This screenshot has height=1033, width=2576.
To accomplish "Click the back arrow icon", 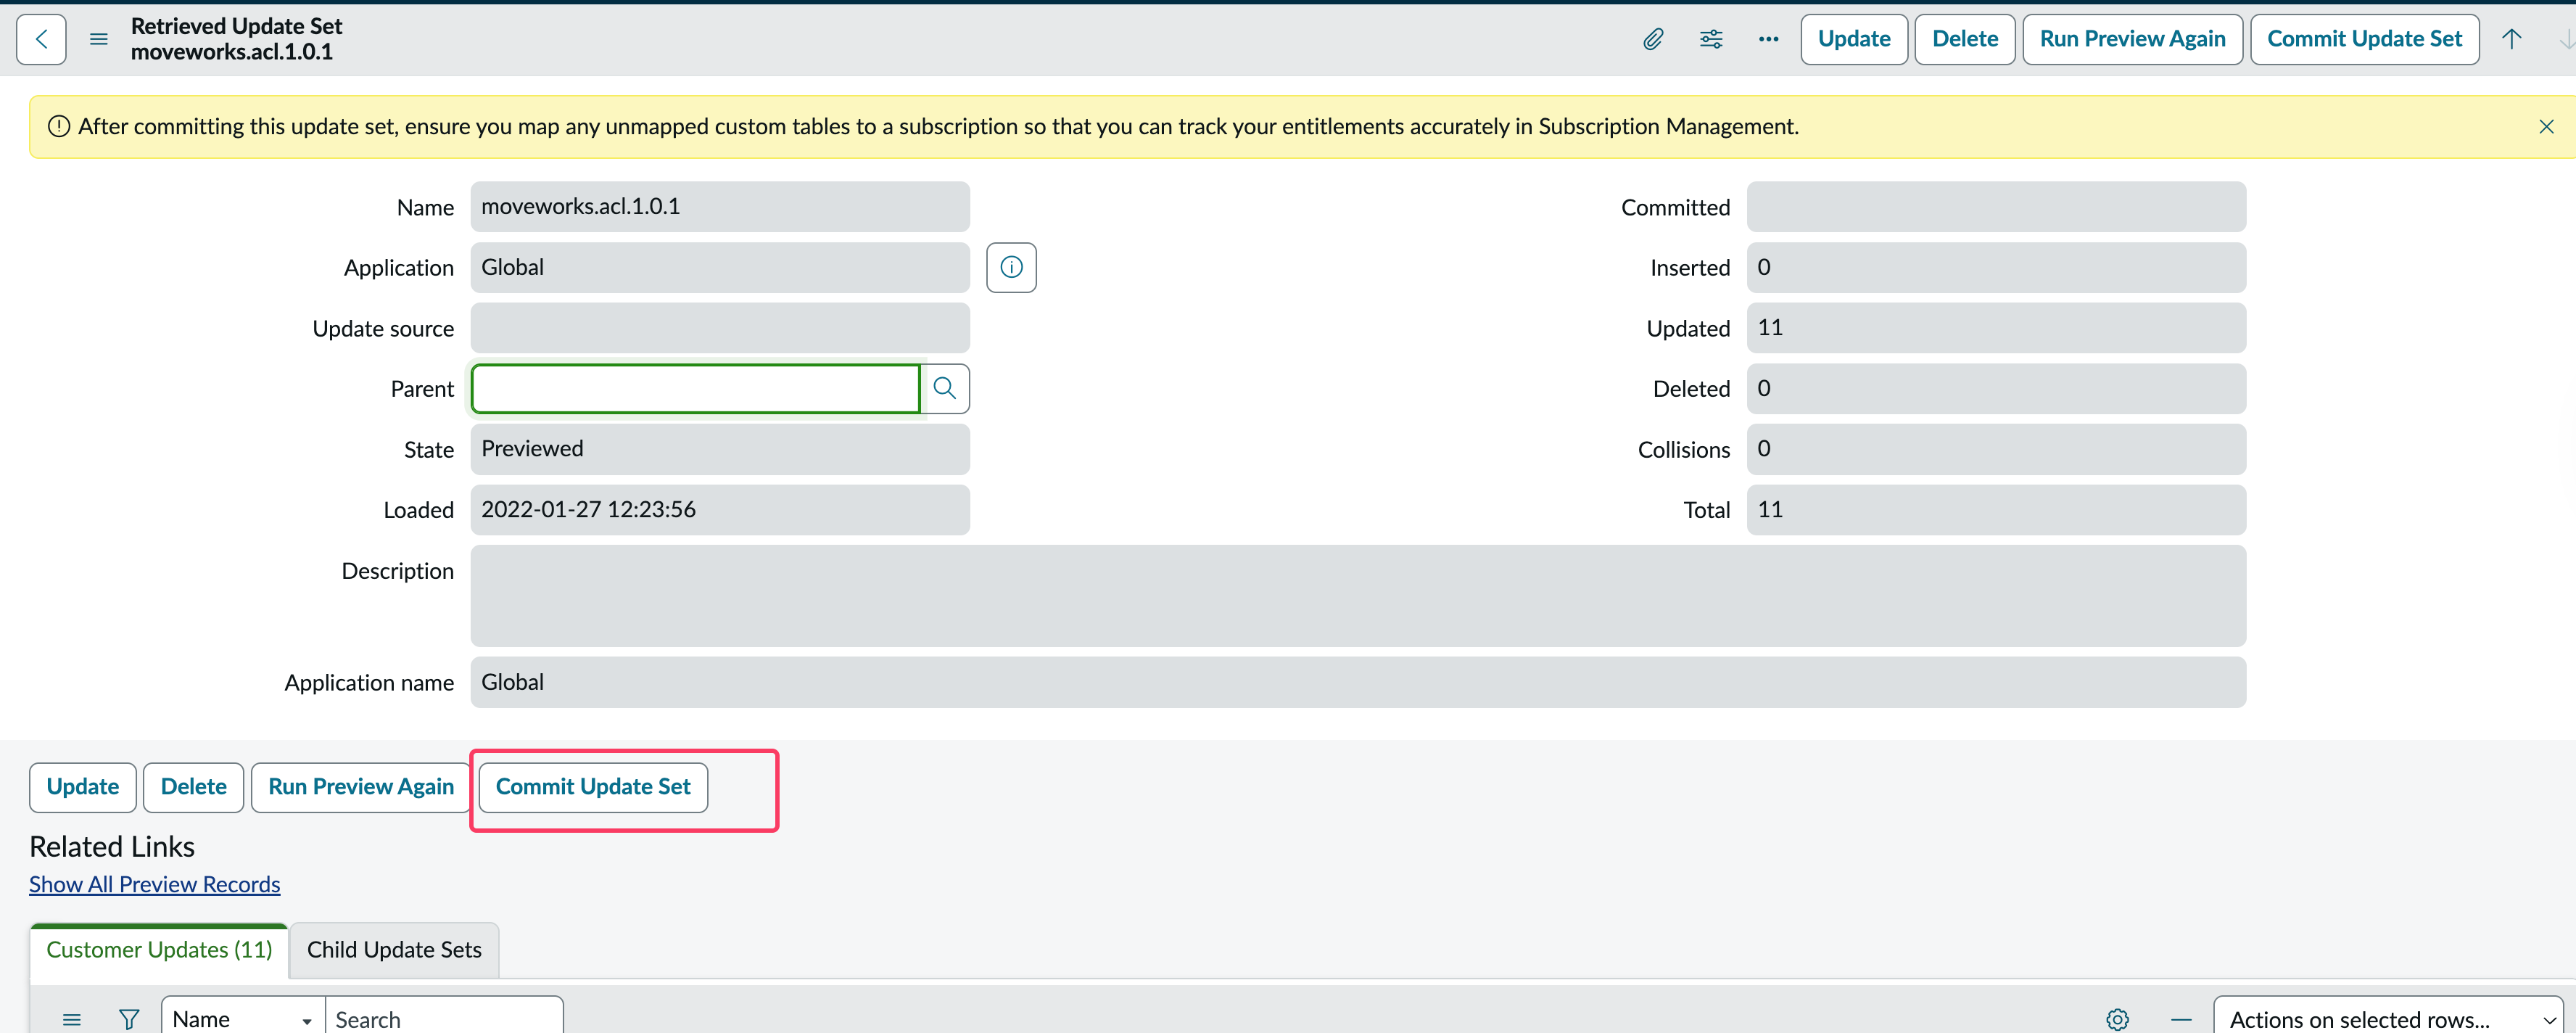I will [x=41, y=39].
